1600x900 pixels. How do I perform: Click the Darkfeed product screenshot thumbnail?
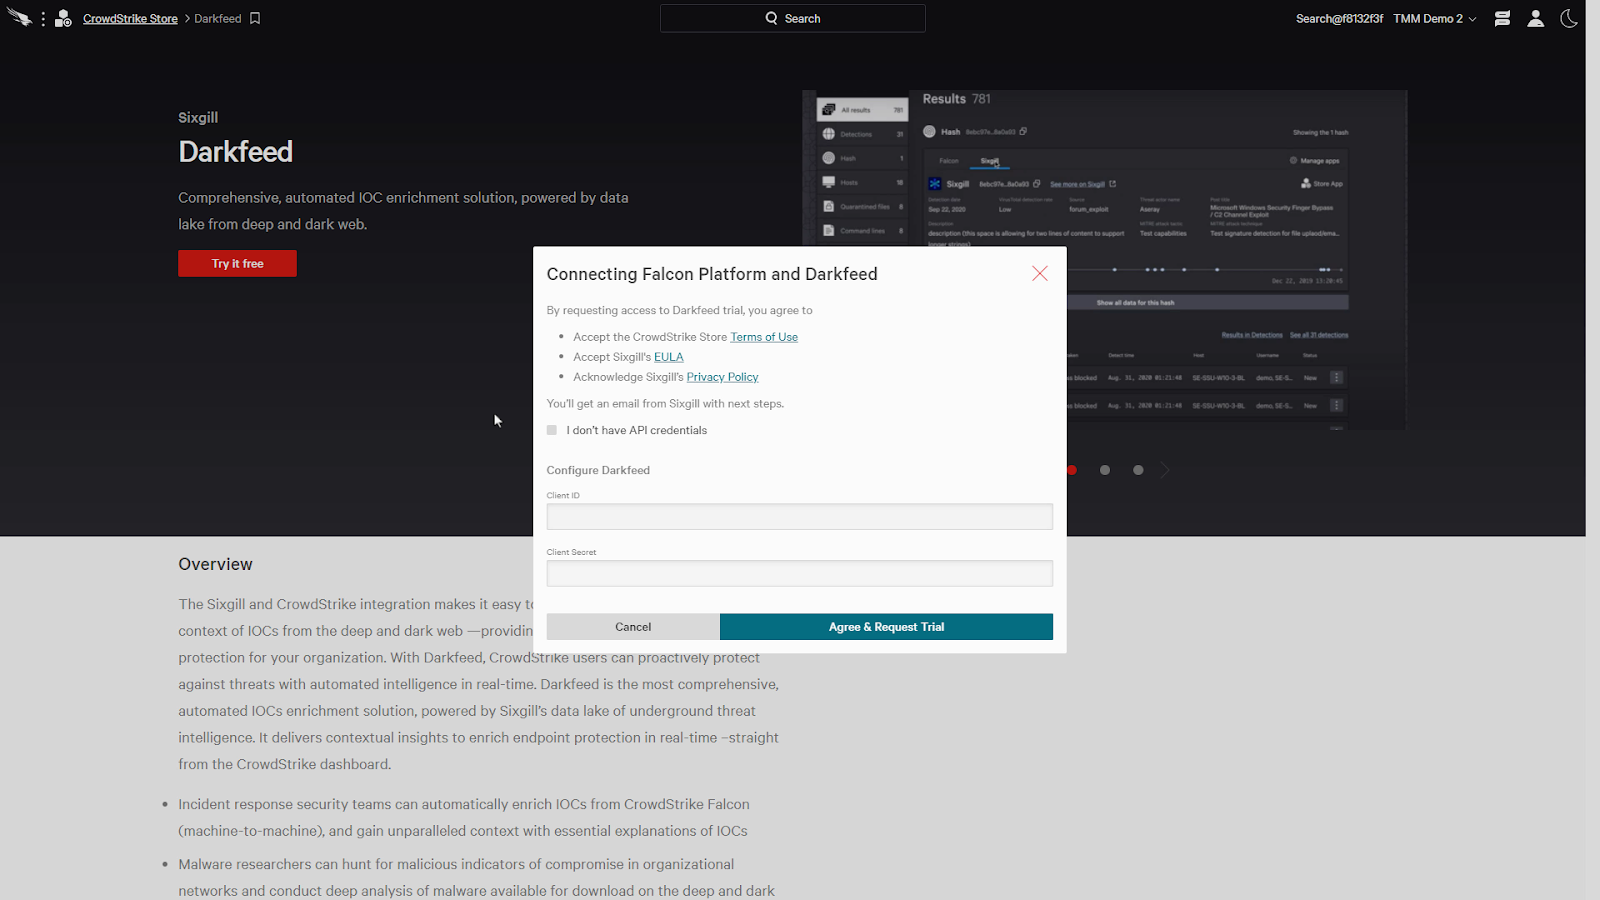[1105, 260]
